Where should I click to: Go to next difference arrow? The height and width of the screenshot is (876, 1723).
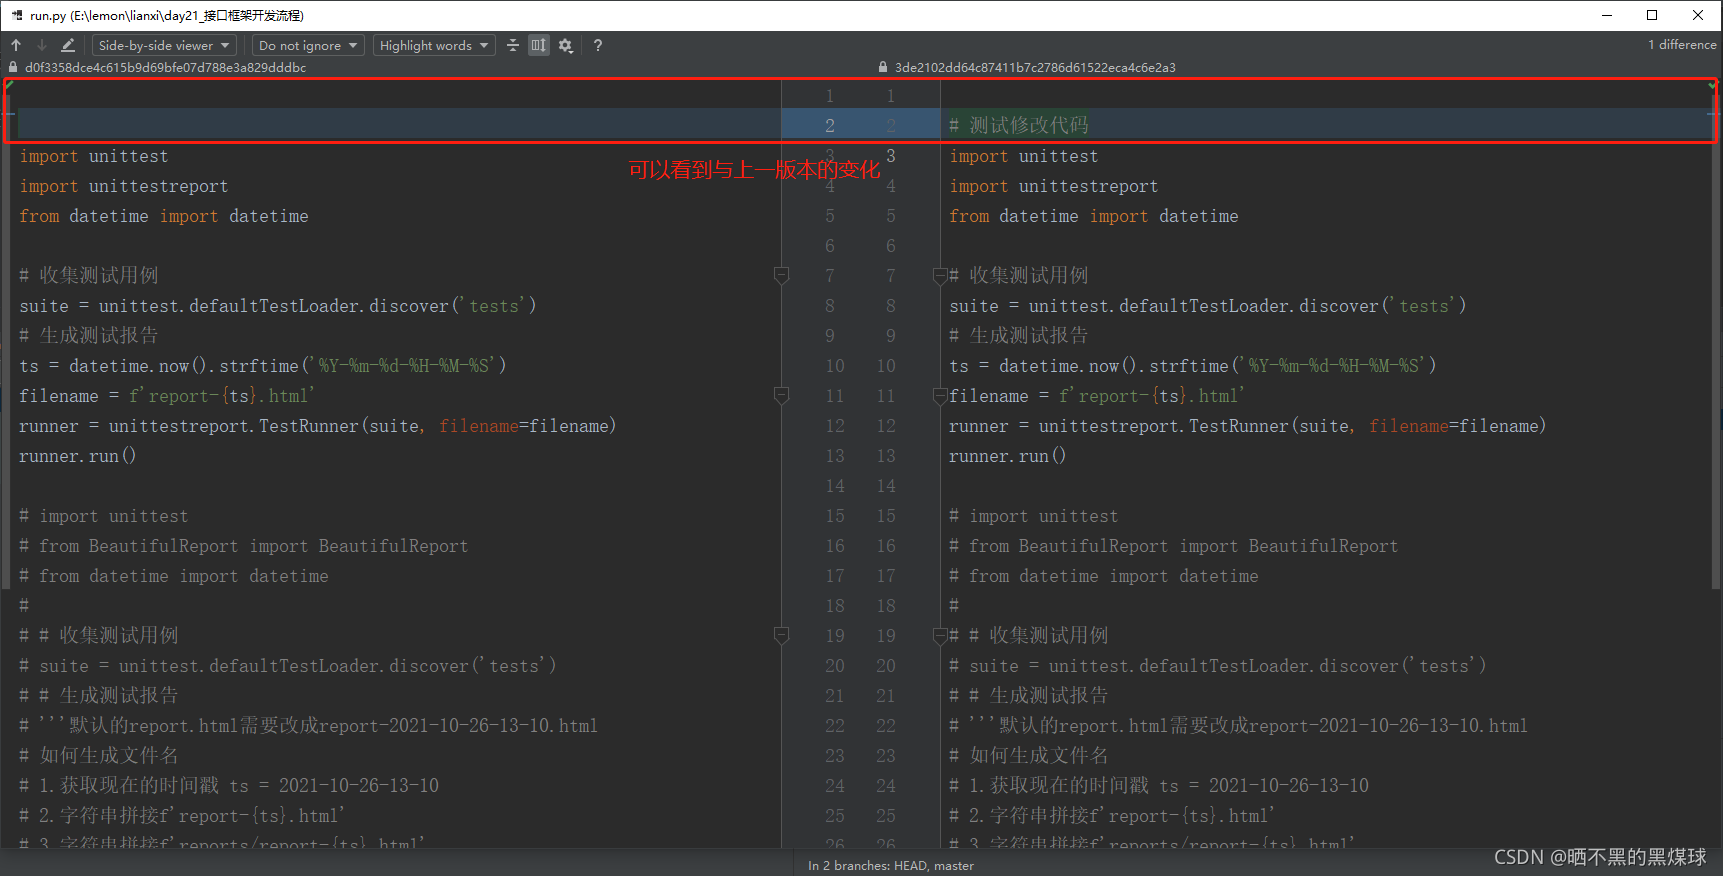[42, 45]
